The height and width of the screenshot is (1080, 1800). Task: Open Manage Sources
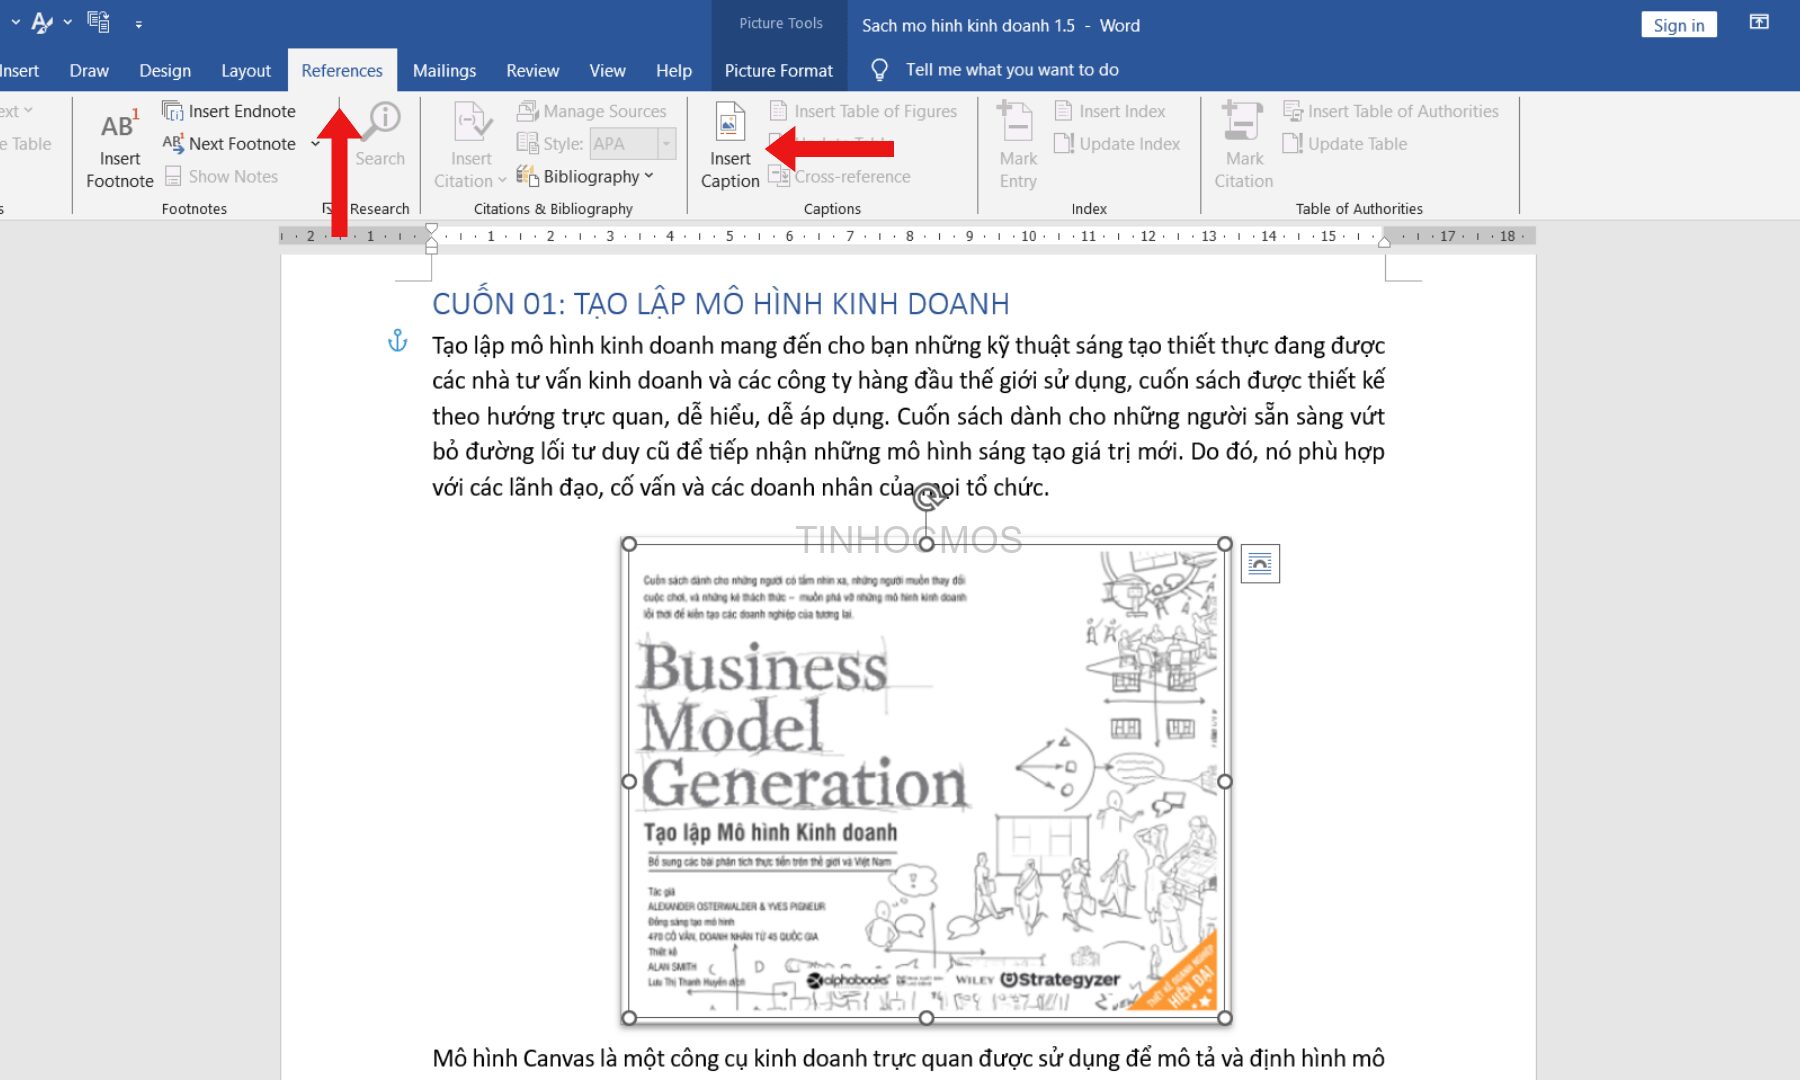[591, 111]
